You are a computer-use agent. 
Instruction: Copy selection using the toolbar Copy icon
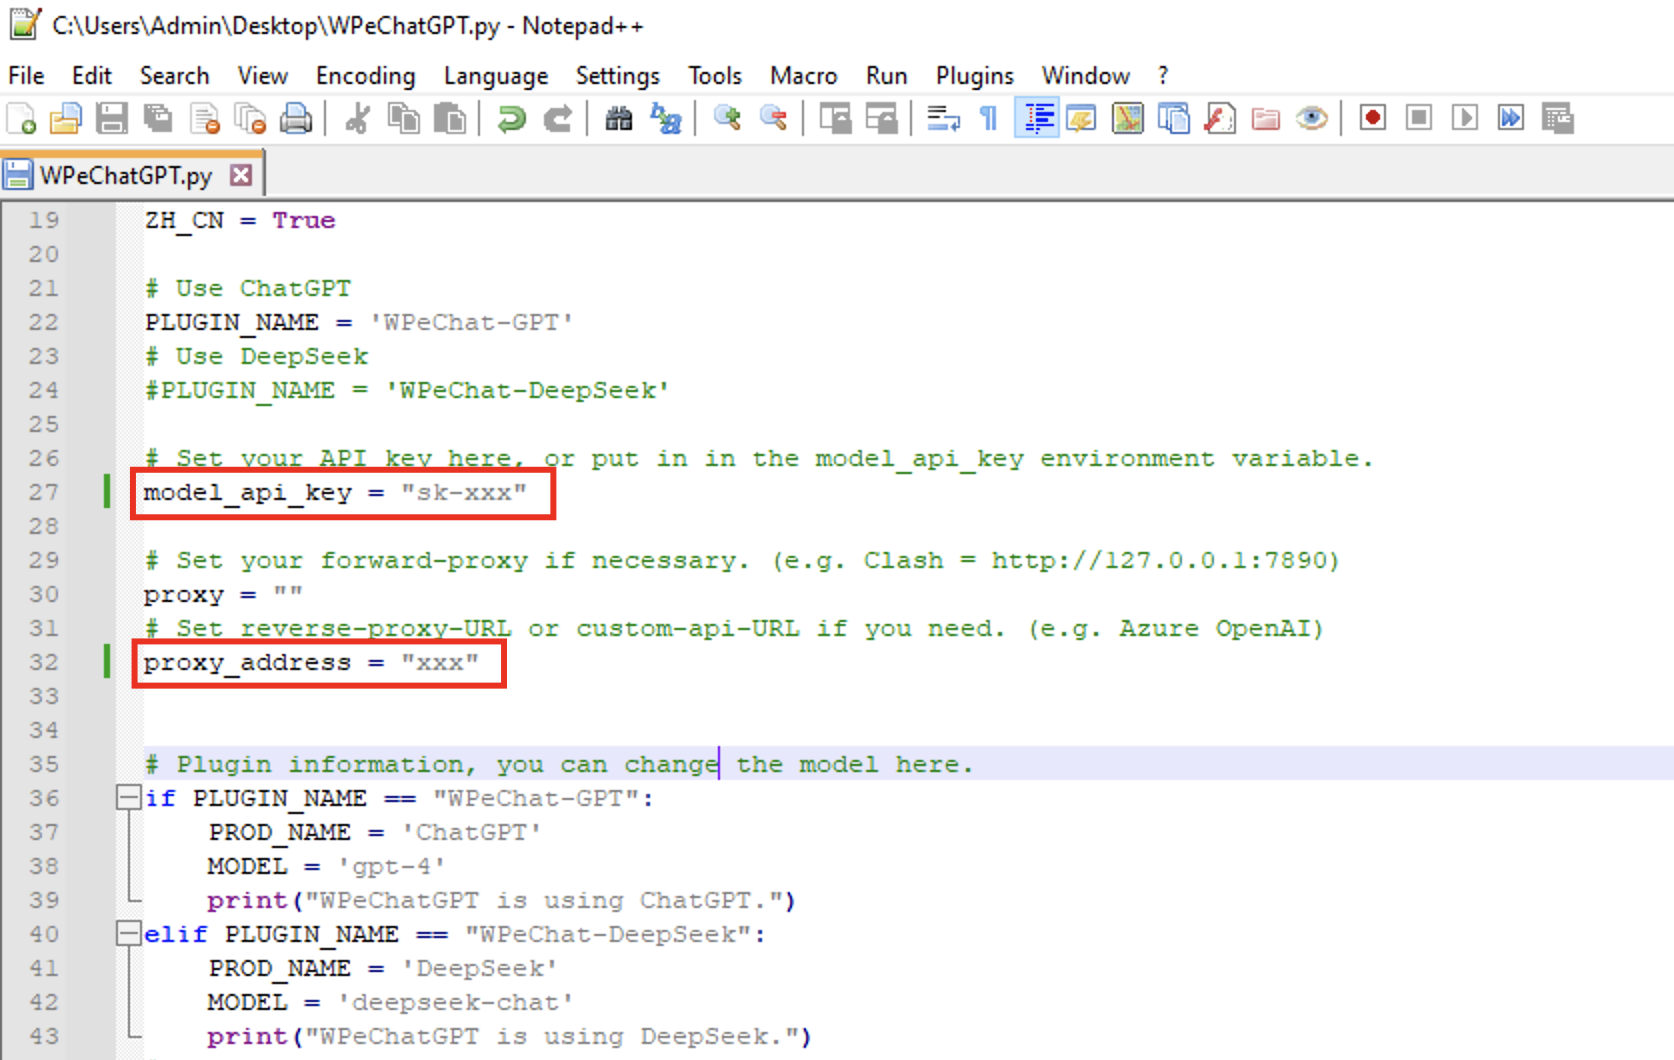[x=403, y=118]
